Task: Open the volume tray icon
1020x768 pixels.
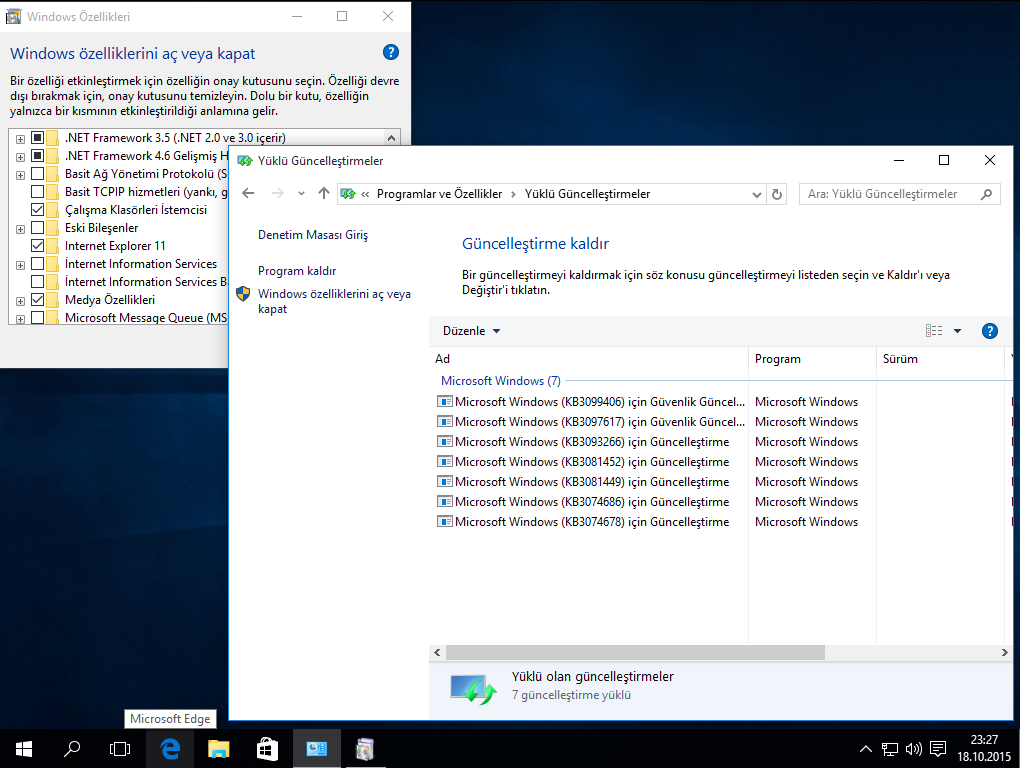Action: pos(913,750)
